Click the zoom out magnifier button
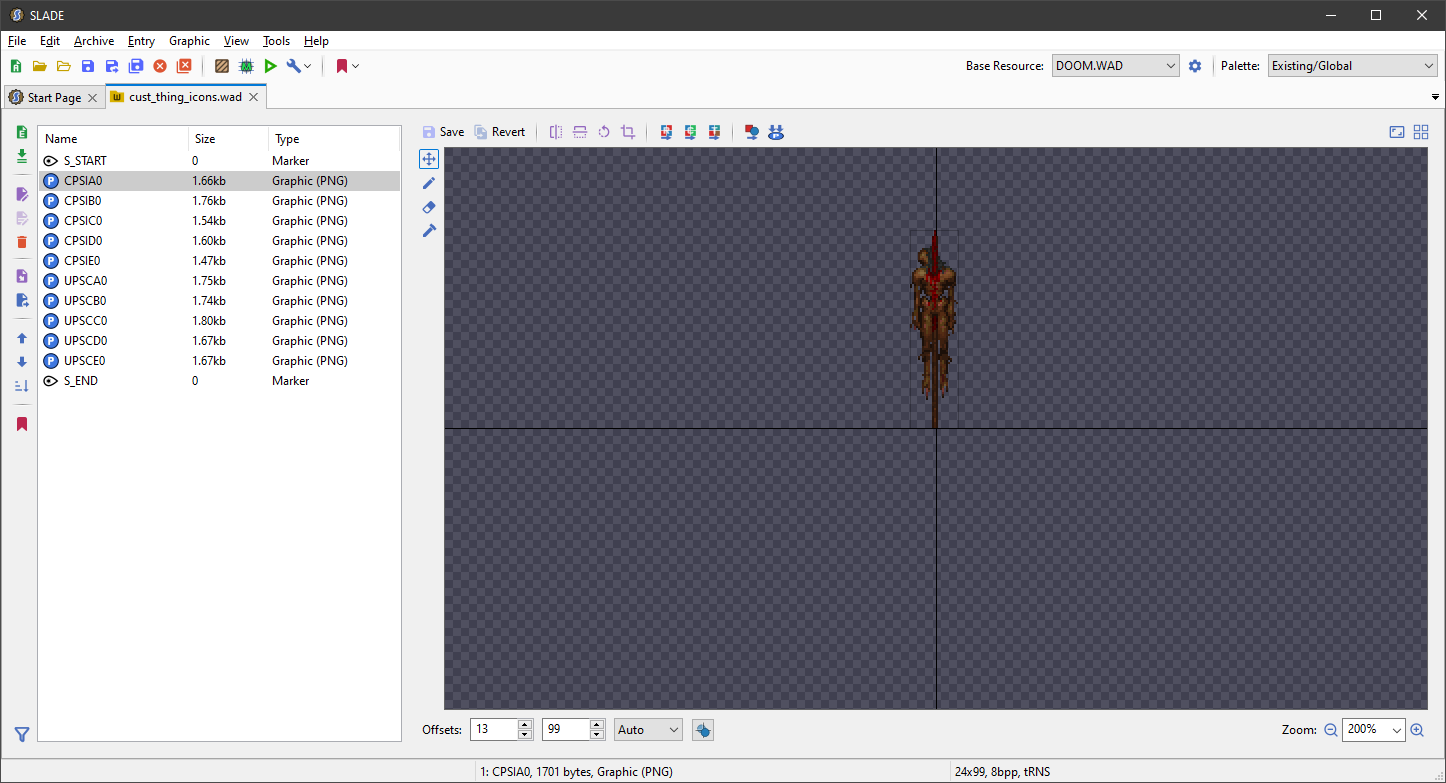 pos(1331,730)
